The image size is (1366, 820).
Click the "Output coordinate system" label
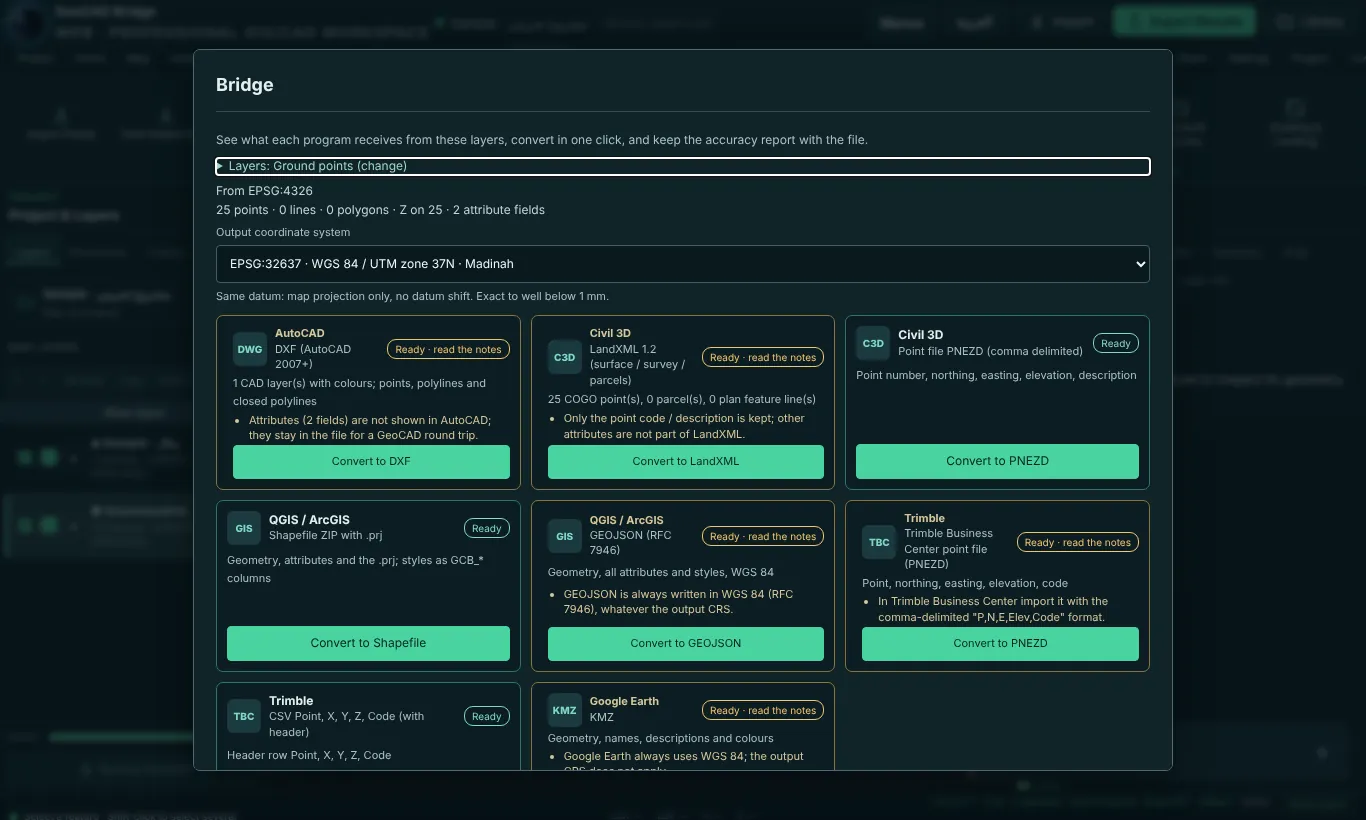click(x=283, y=232)
